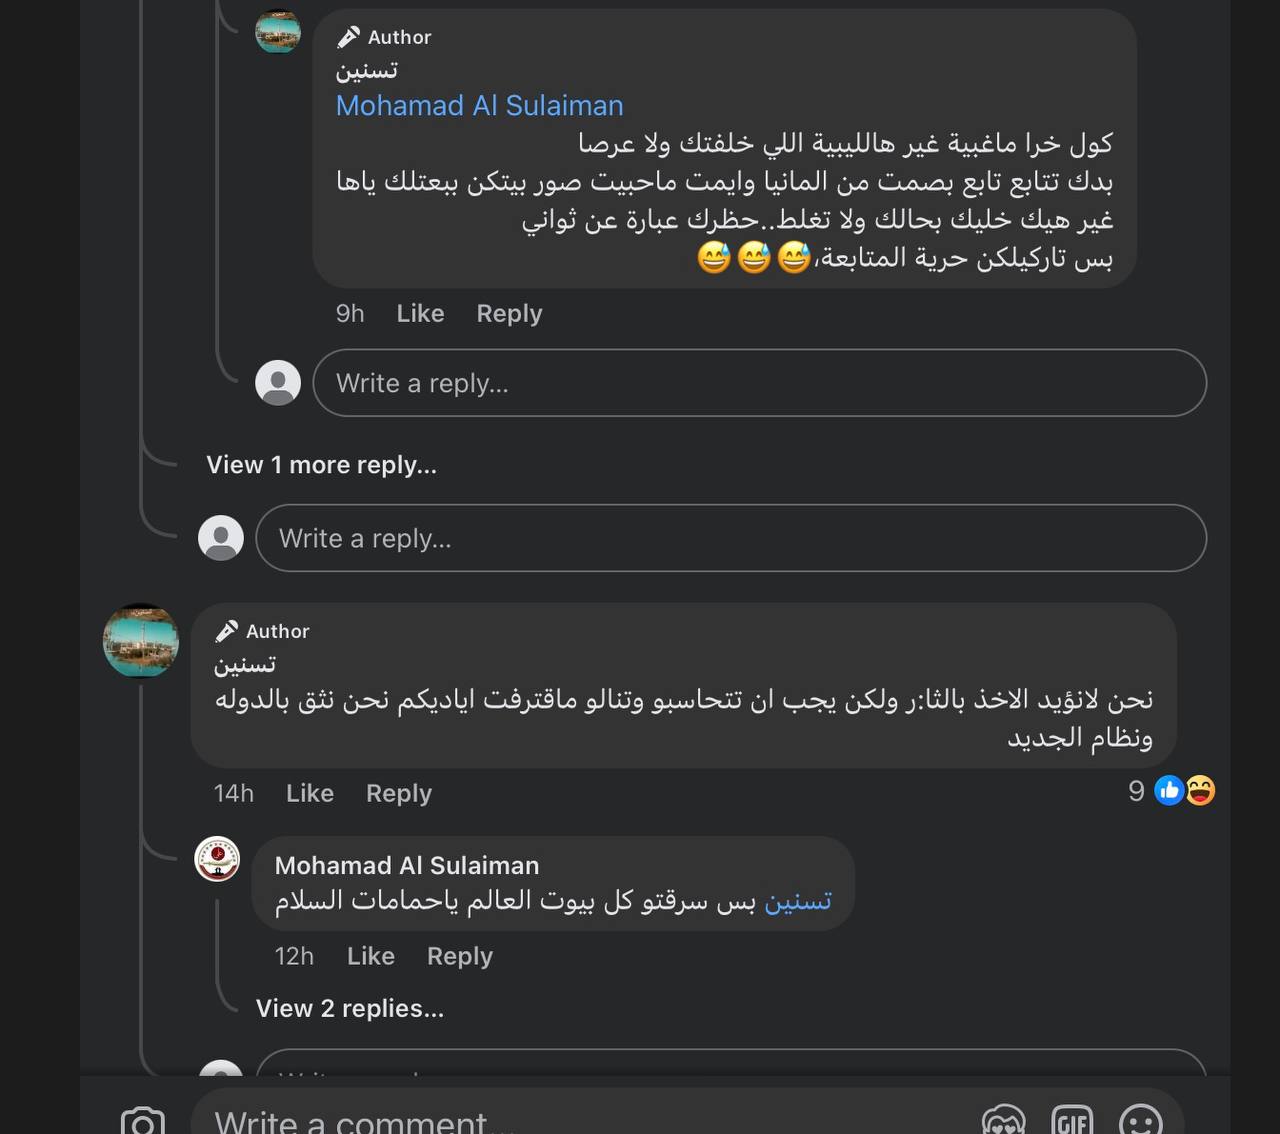Image resolution: width=1280 pixels, height=1134 pixels.
Task: Like Mohamad Al Sulaiman's 12h comment
Action: [x=371, y=957]
